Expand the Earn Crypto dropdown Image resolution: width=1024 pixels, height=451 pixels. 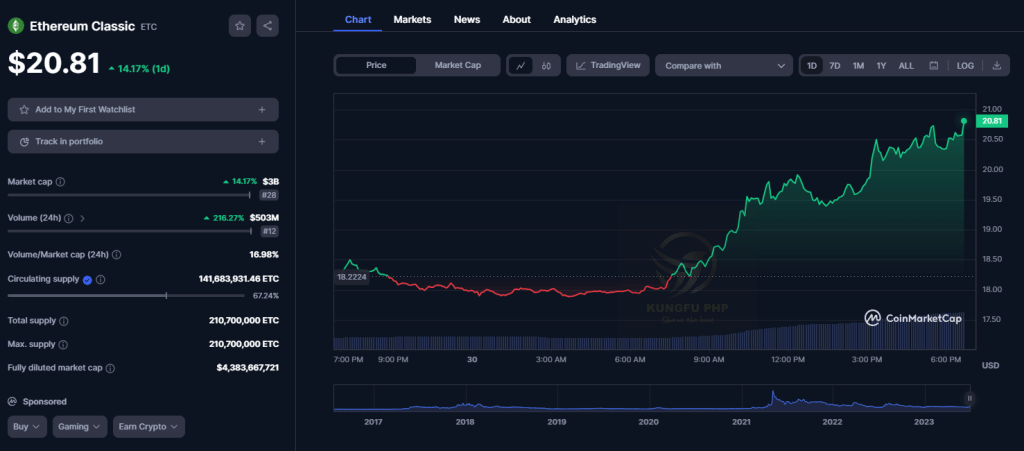pyautogui.click(x=149, y=427)
